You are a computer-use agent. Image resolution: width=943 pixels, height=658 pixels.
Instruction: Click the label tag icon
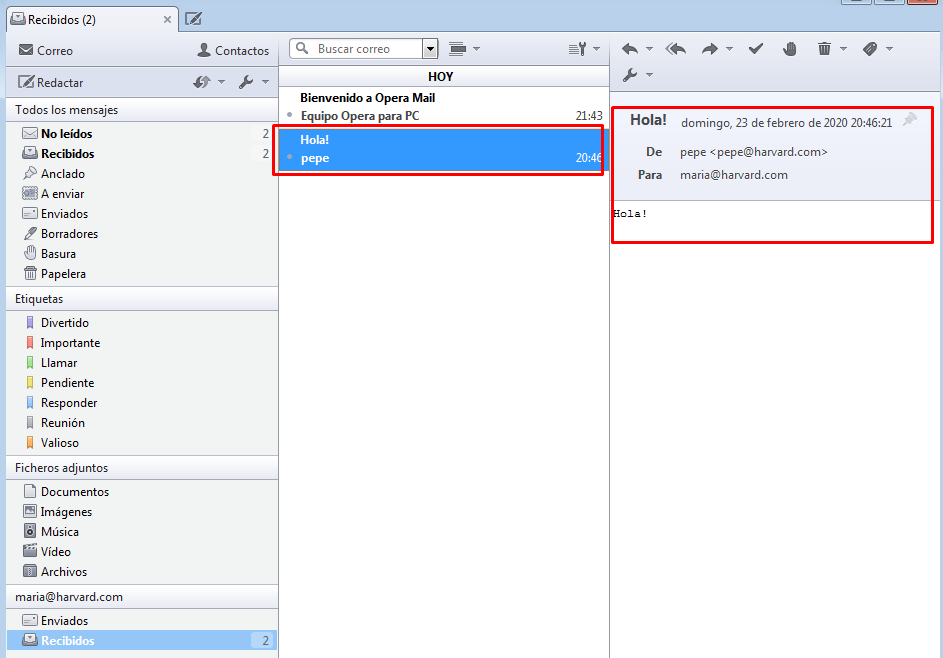[870, 49]
